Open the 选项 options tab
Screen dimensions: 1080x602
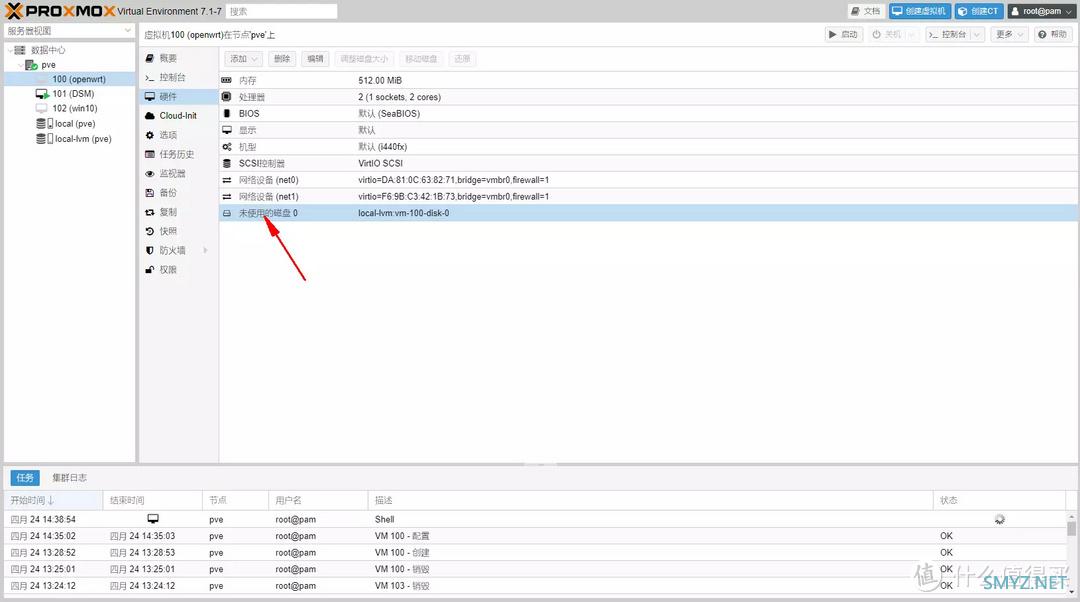coord(178,135)
